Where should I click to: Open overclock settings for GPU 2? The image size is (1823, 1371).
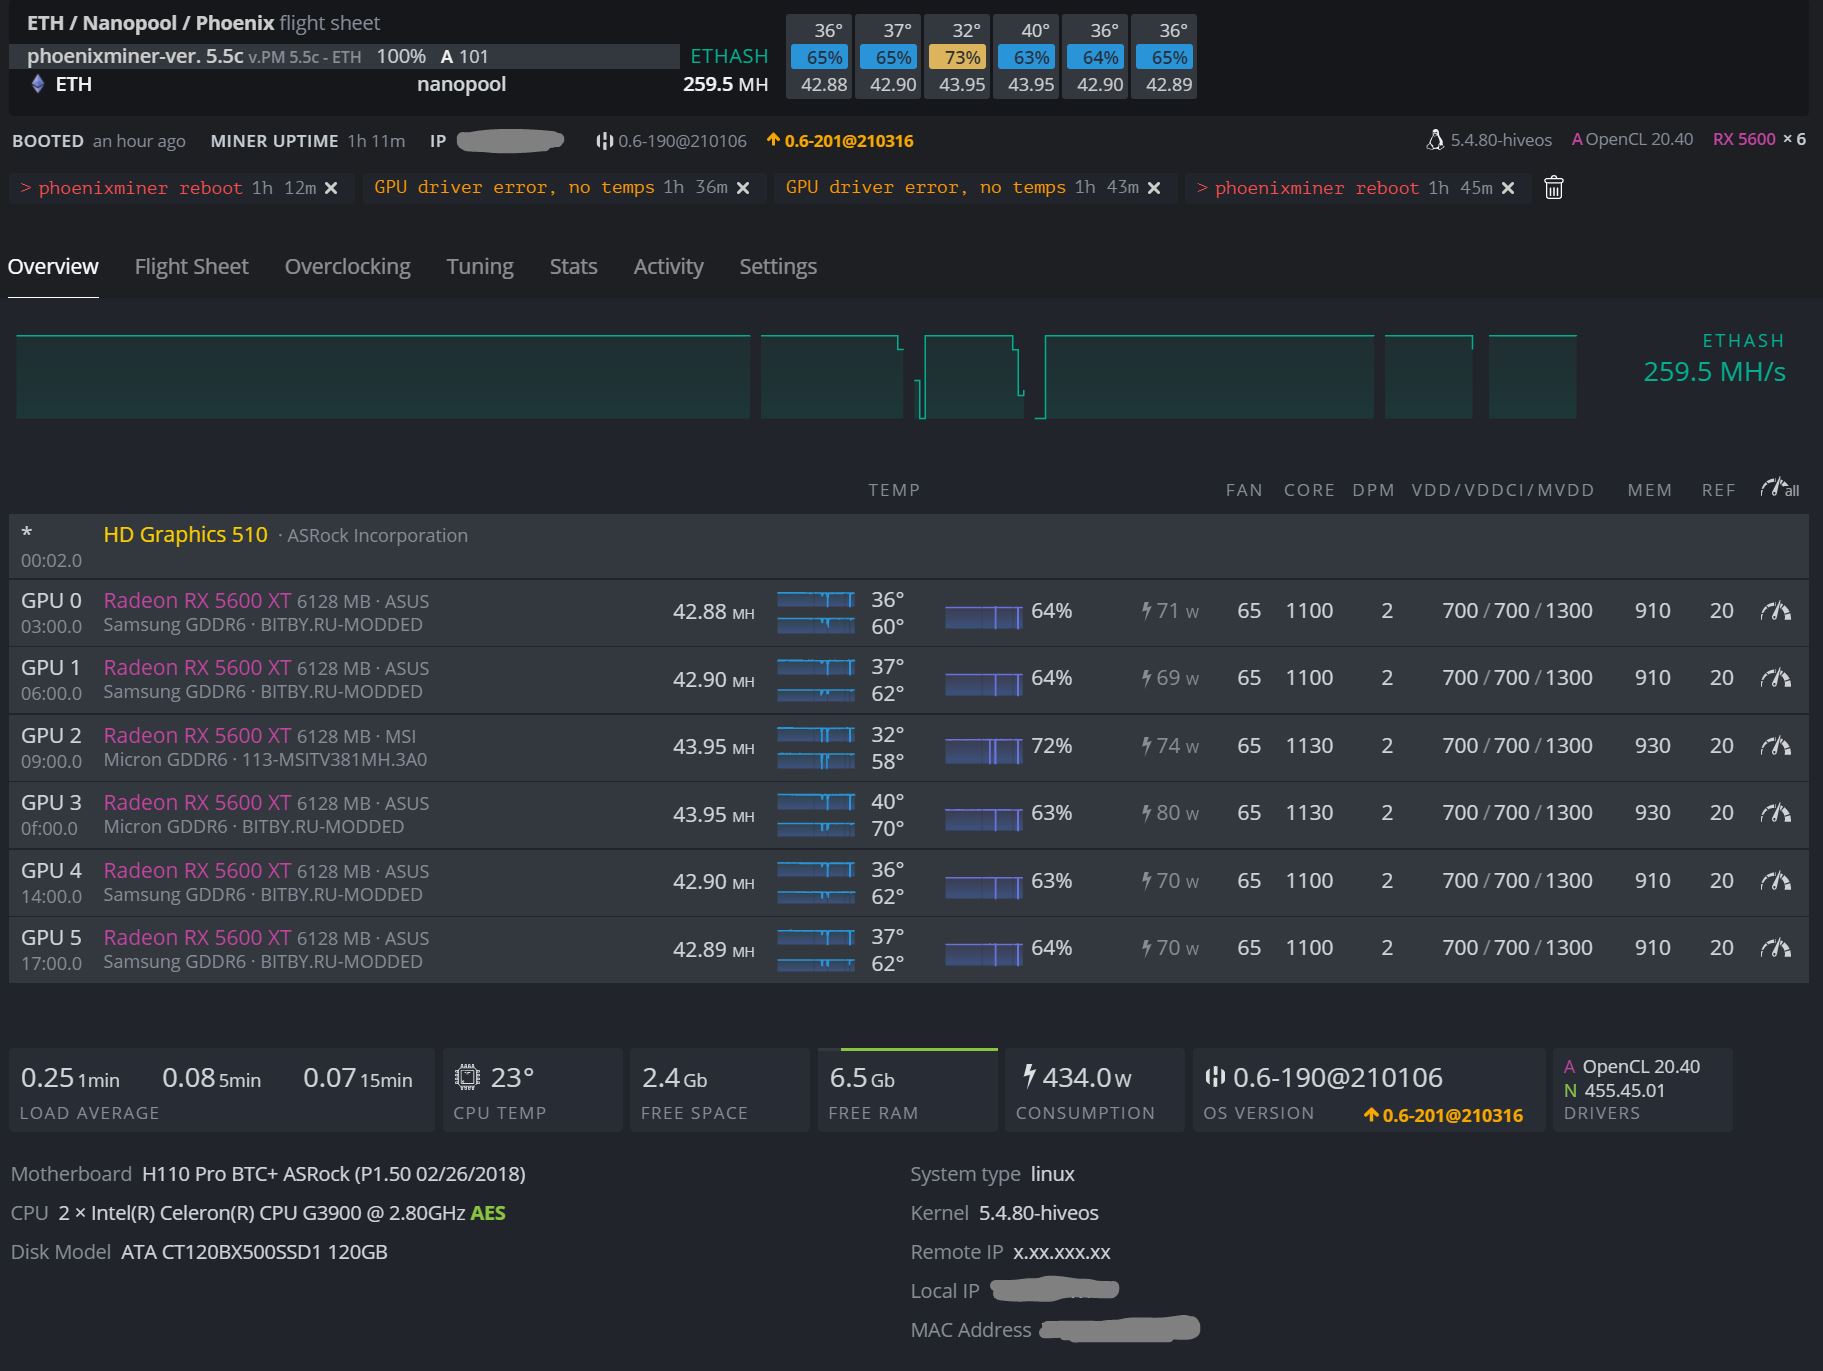[x=1775, y=746]
